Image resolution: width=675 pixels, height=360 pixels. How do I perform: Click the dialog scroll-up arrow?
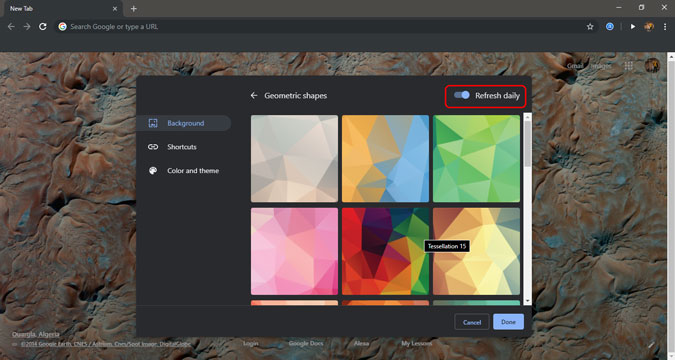click(528, 117)
